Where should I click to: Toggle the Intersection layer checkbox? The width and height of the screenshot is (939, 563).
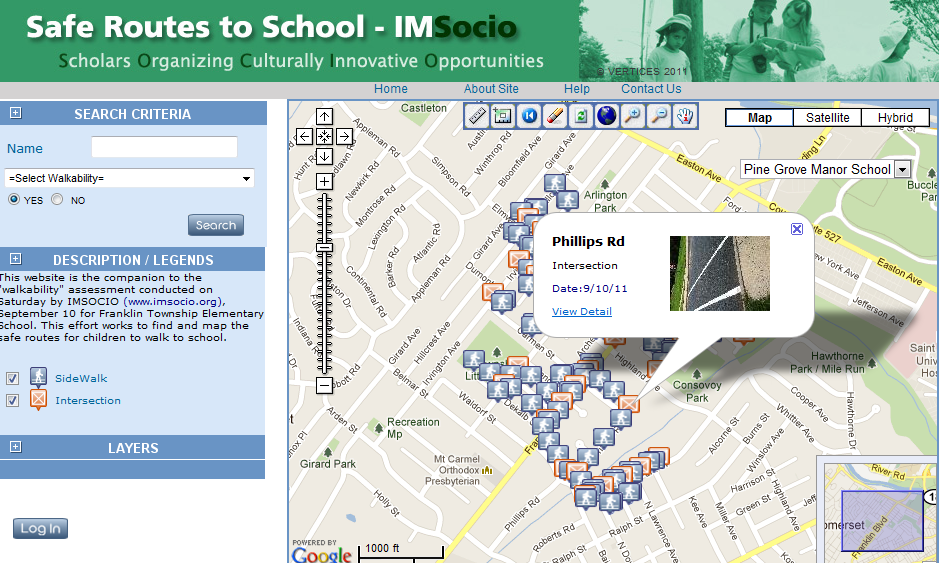(x=12, y=401)
